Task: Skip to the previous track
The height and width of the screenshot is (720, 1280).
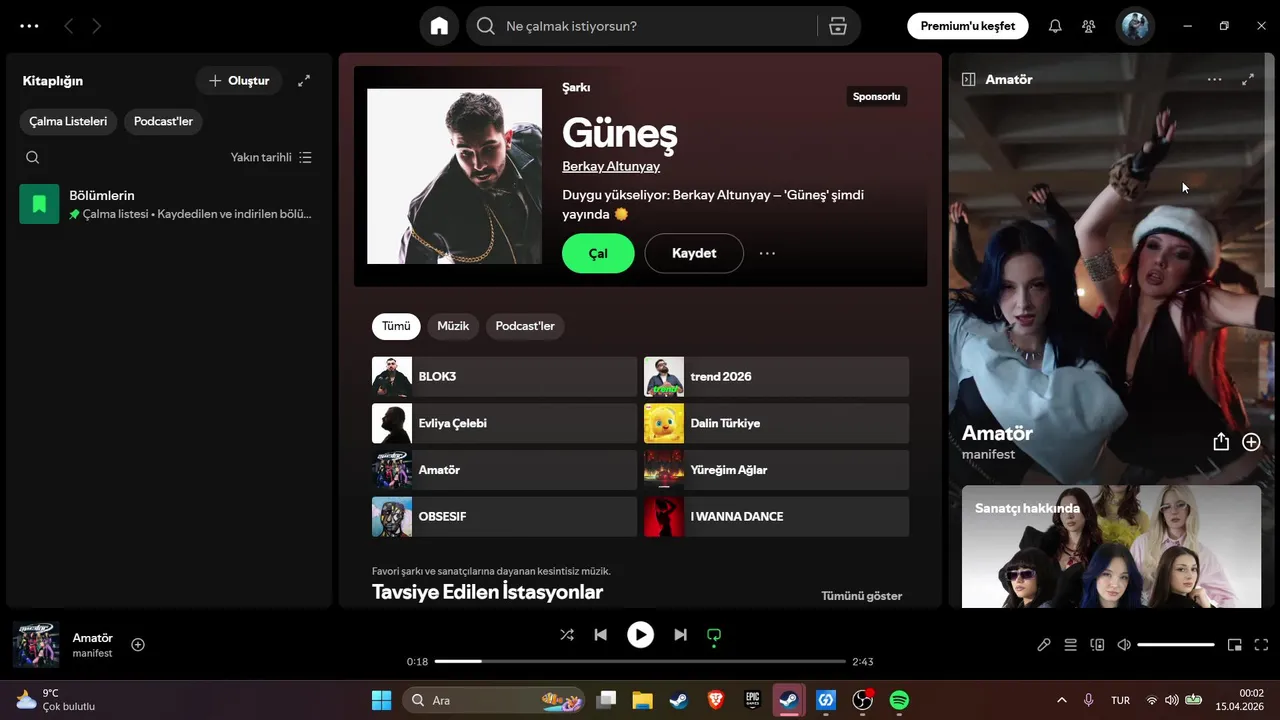Action: pos(600,635)
